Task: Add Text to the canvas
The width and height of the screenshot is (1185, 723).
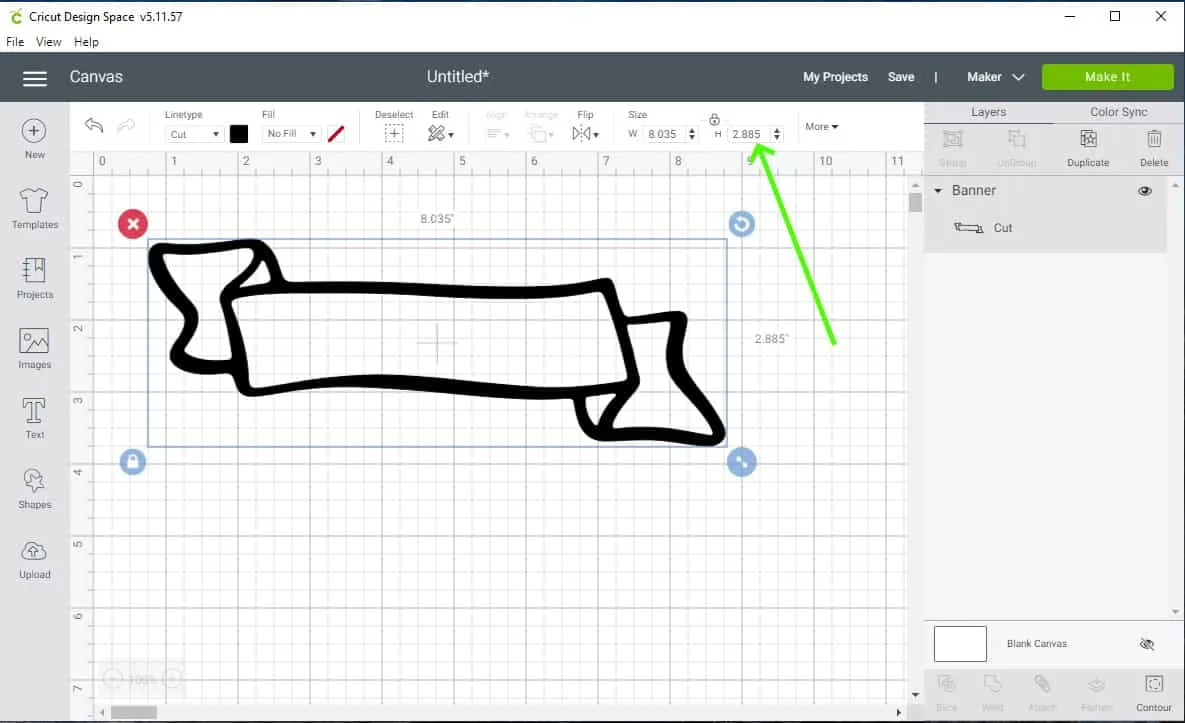Action: (34, 418)
